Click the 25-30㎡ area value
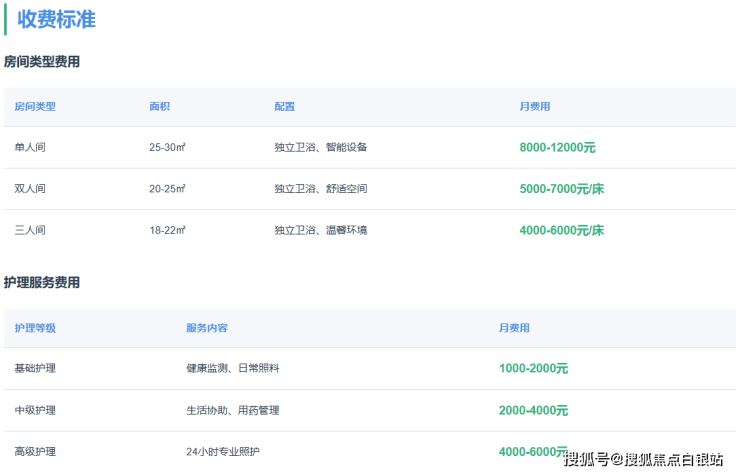The image size is (740, 475). click(x=167, y=148)
